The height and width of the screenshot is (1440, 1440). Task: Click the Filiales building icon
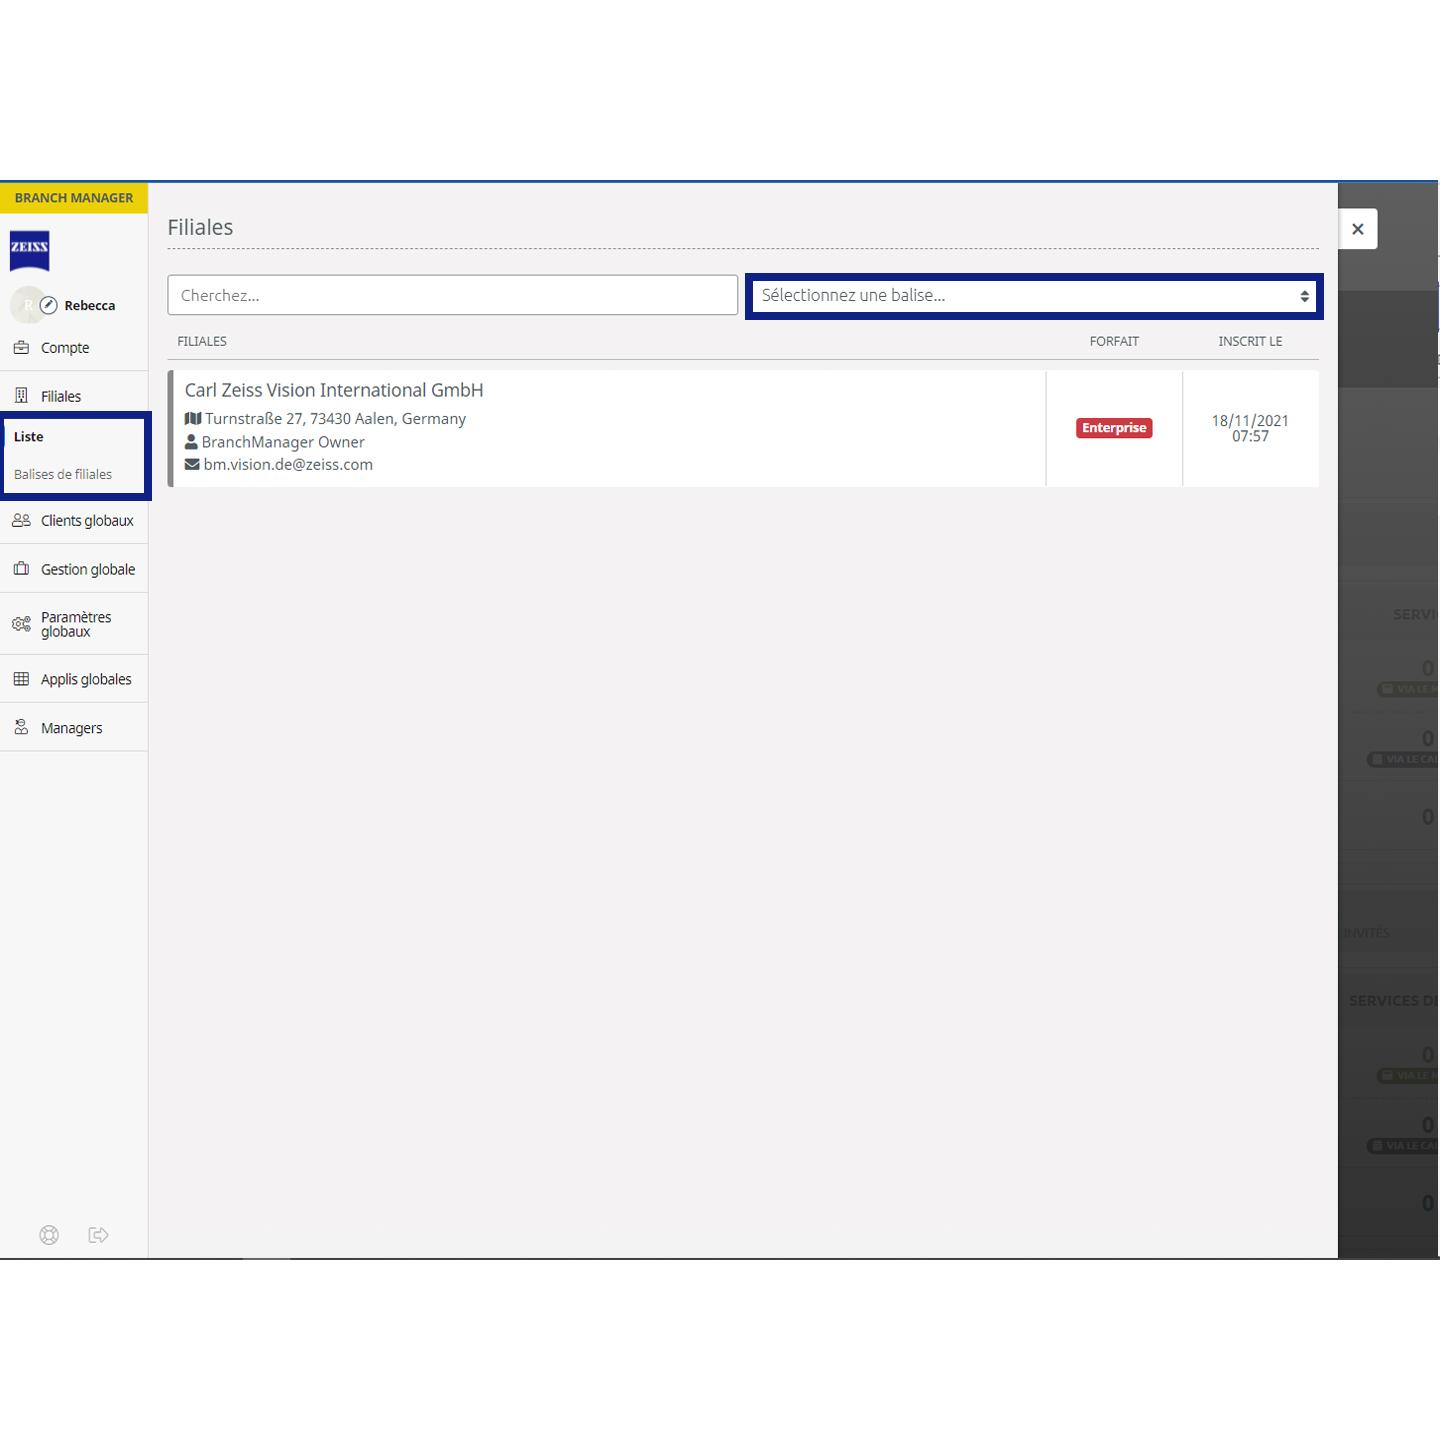pos(21,396)
